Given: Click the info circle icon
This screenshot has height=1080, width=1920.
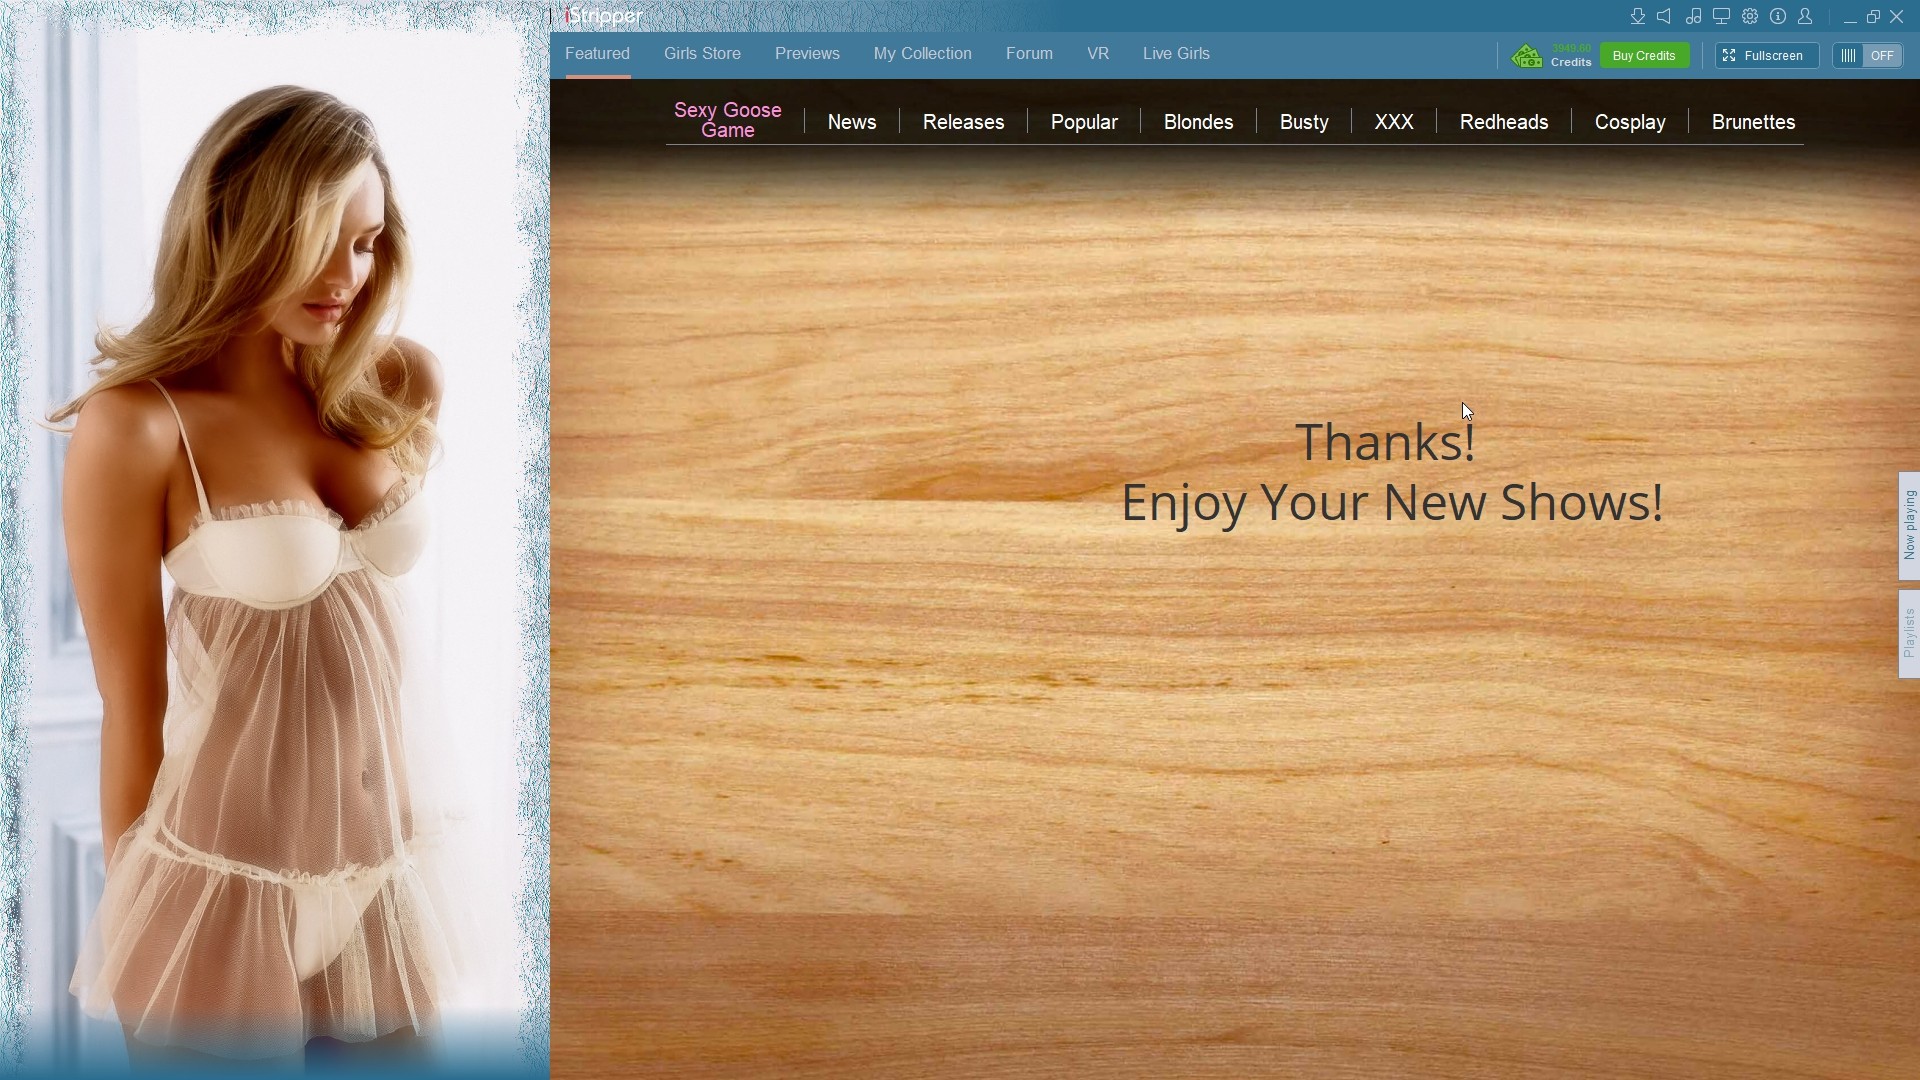Looking at the screenshot, I should click(1778, 16).
